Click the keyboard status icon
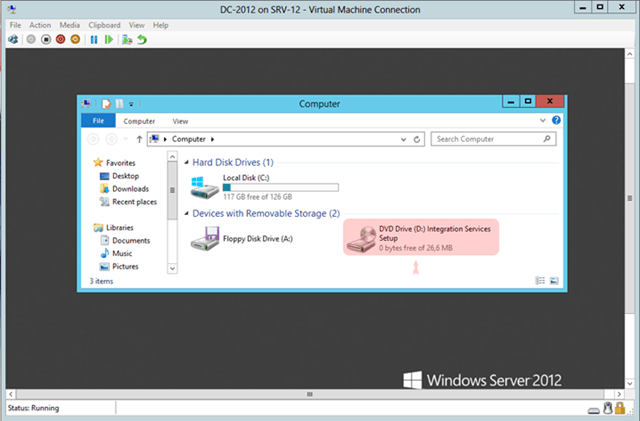Screen dimensions: 640x421 [594, 410]
